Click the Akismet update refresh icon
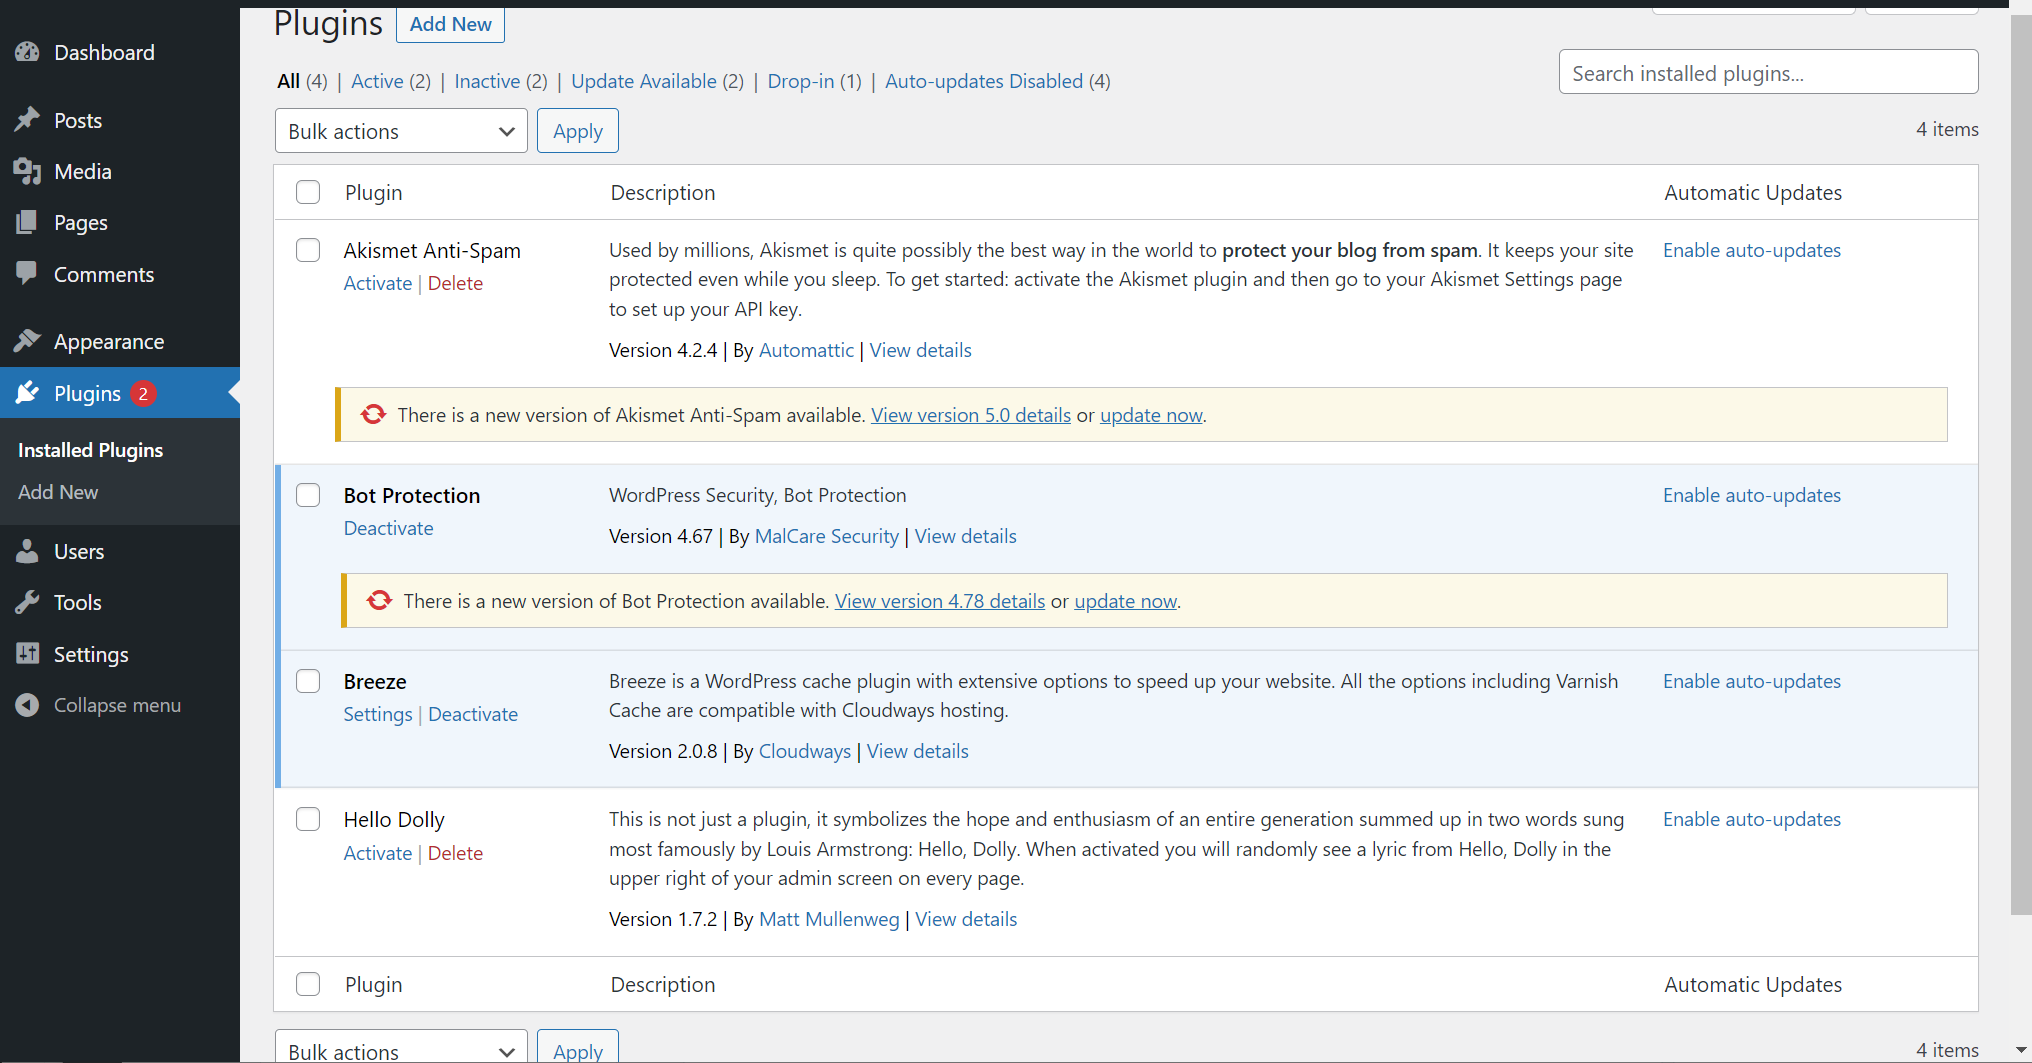The width and height of the screenshot is (2032, 1063). pyautogui.click(x=373, y=414)
